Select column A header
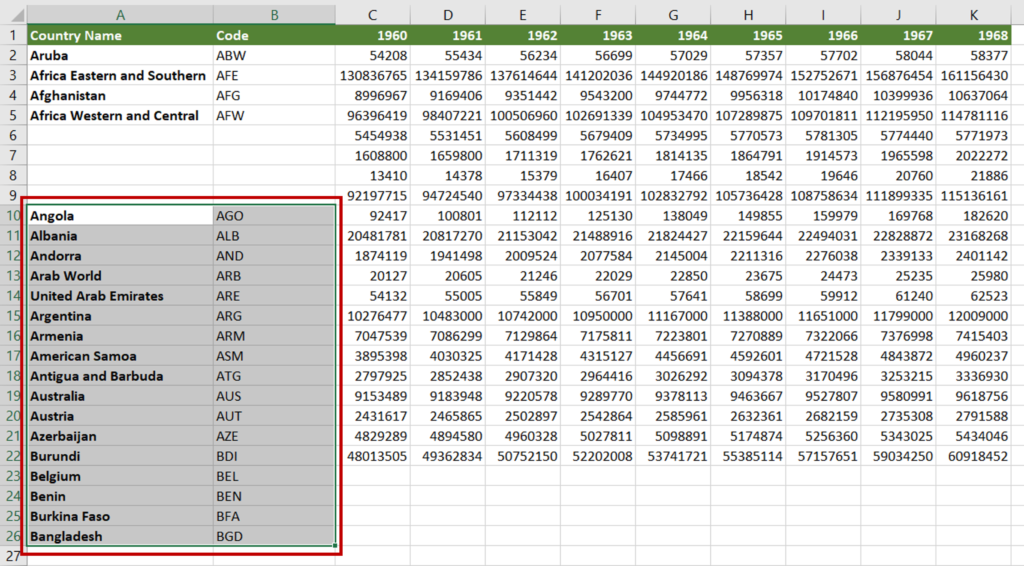Image resolution: width=1024 pixels, height=566 pixels. pyautogui.click(x=120, y=14)
